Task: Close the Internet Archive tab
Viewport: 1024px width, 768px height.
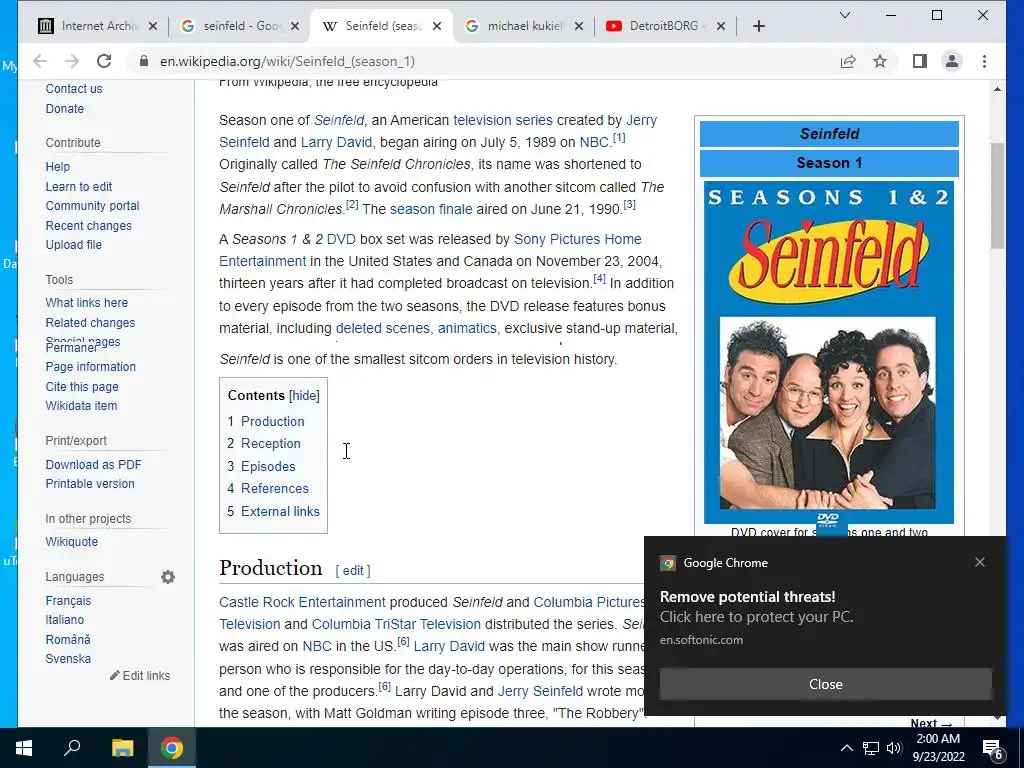Action: tap(153, 26)
